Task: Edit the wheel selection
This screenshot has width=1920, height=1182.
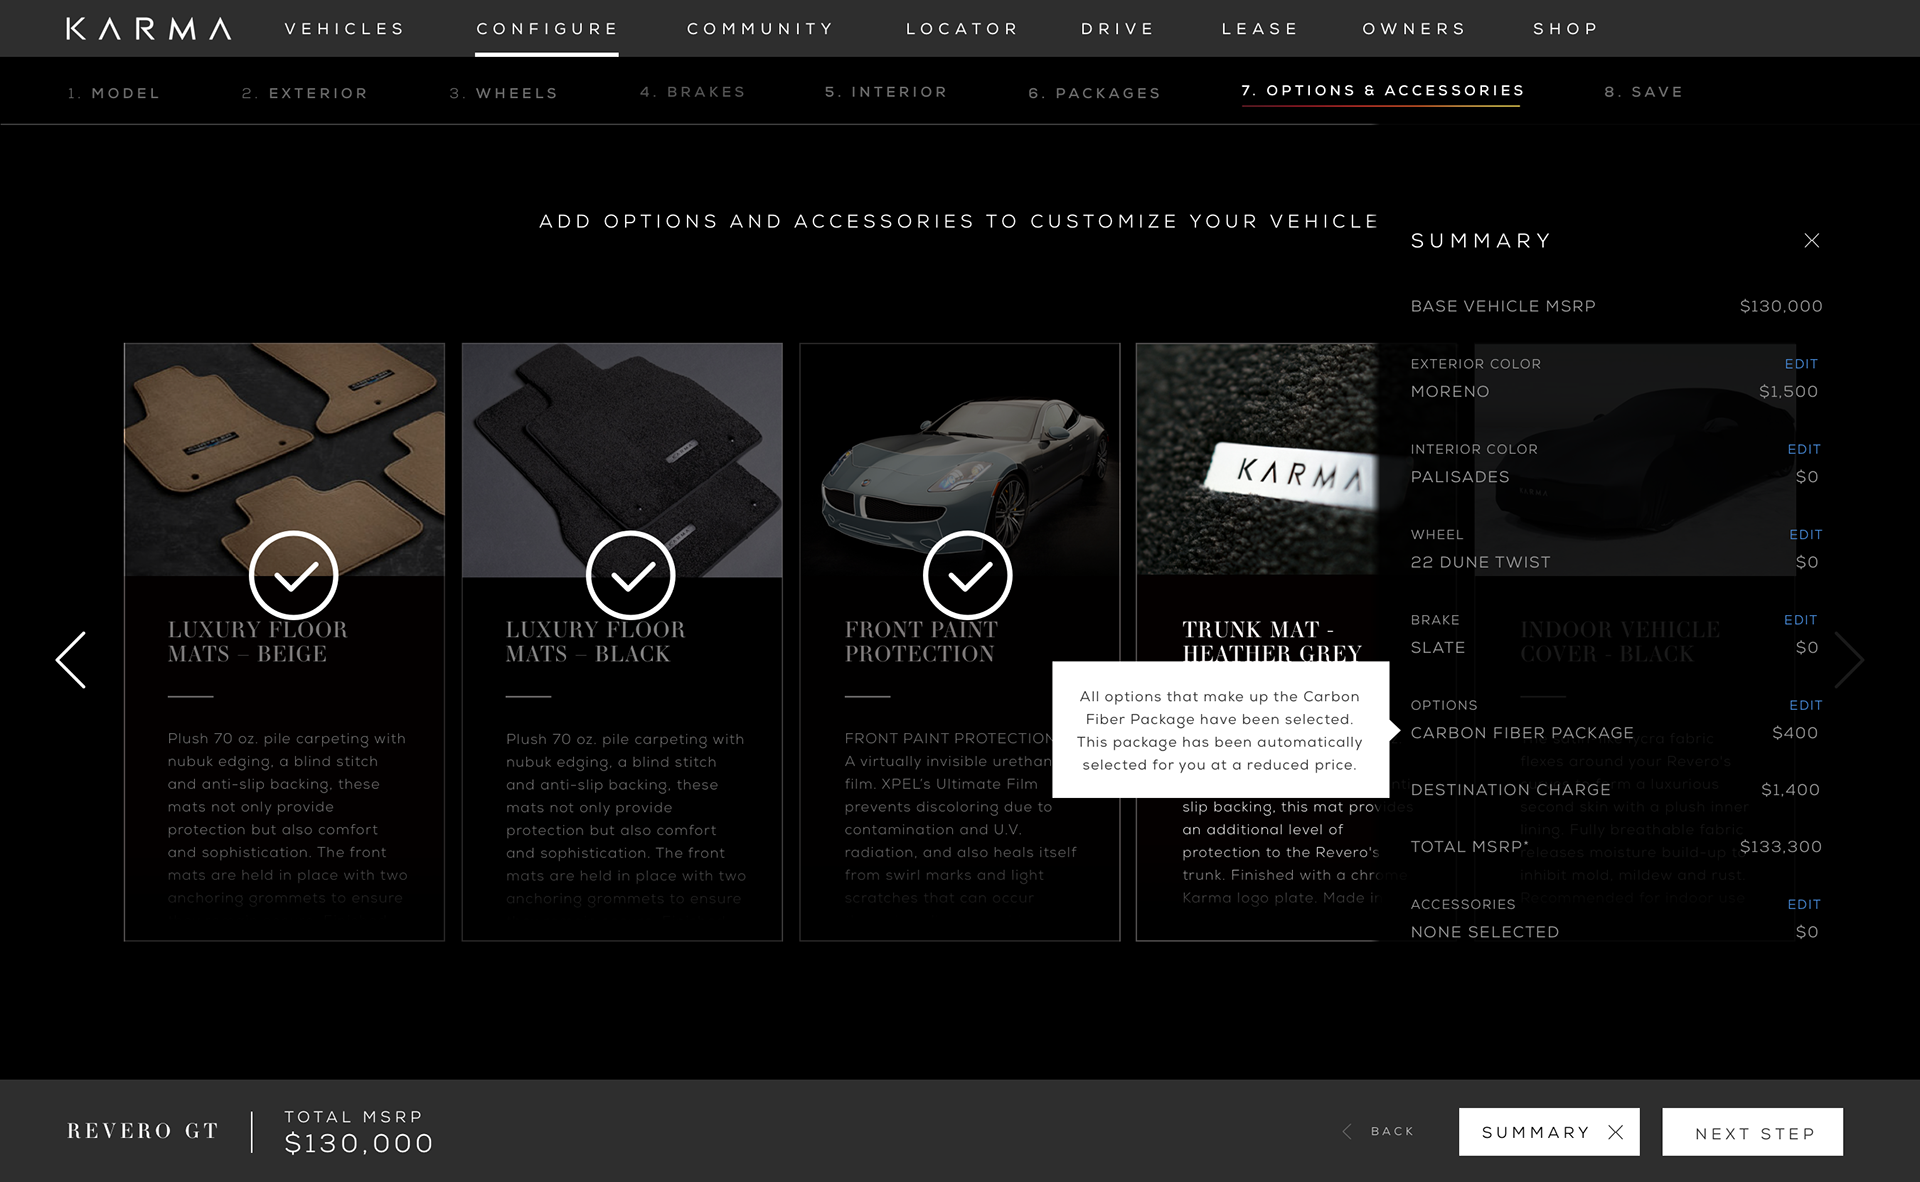Action: 1805,535
